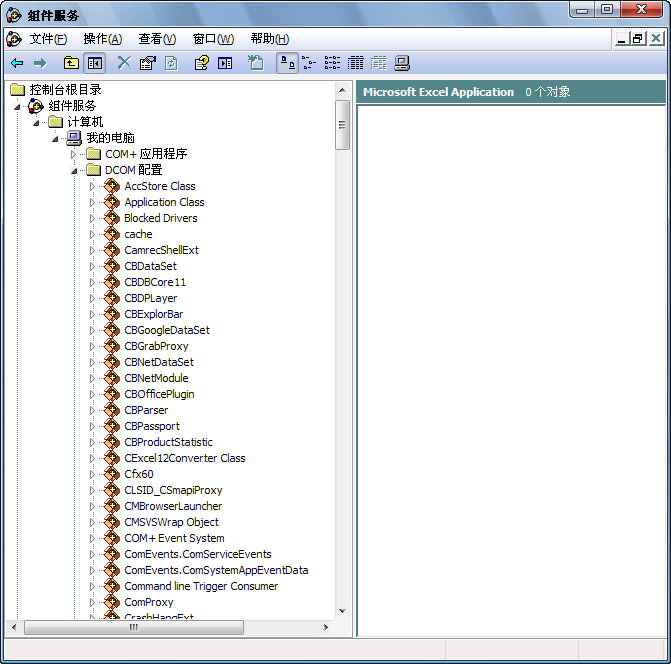Image resolution: width=671 pixels, height=664 pixels.
Task: Click the 组件服务 tree node icon
Action: (36, 106)
